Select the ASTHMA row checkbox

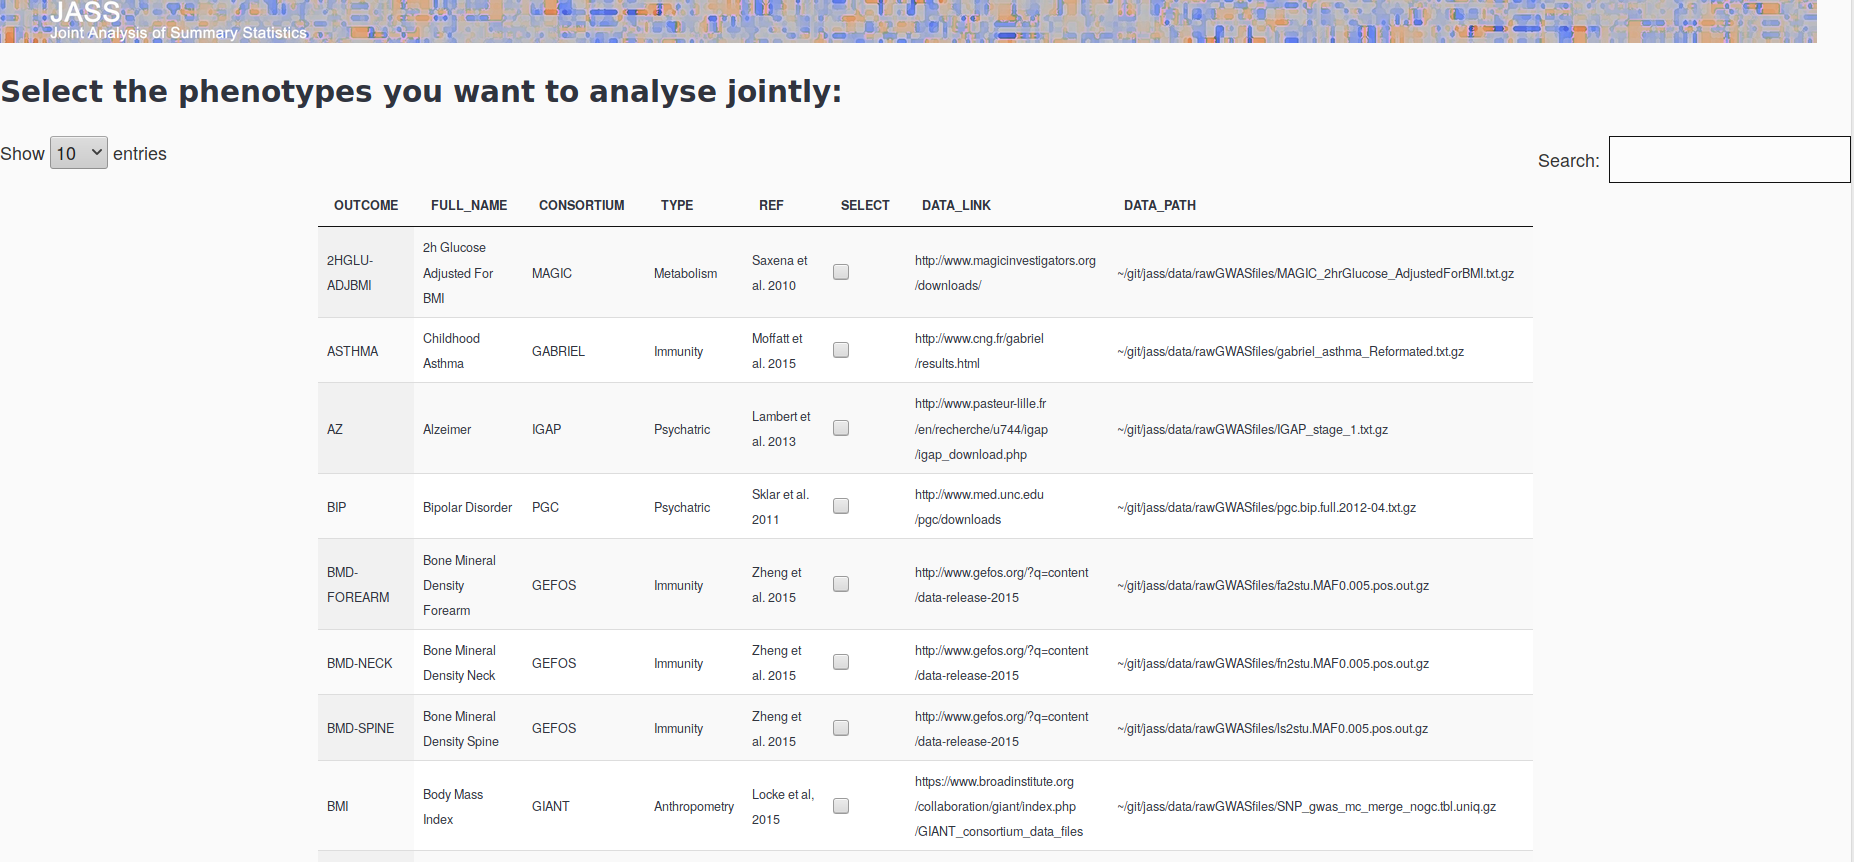coord(841,350)
